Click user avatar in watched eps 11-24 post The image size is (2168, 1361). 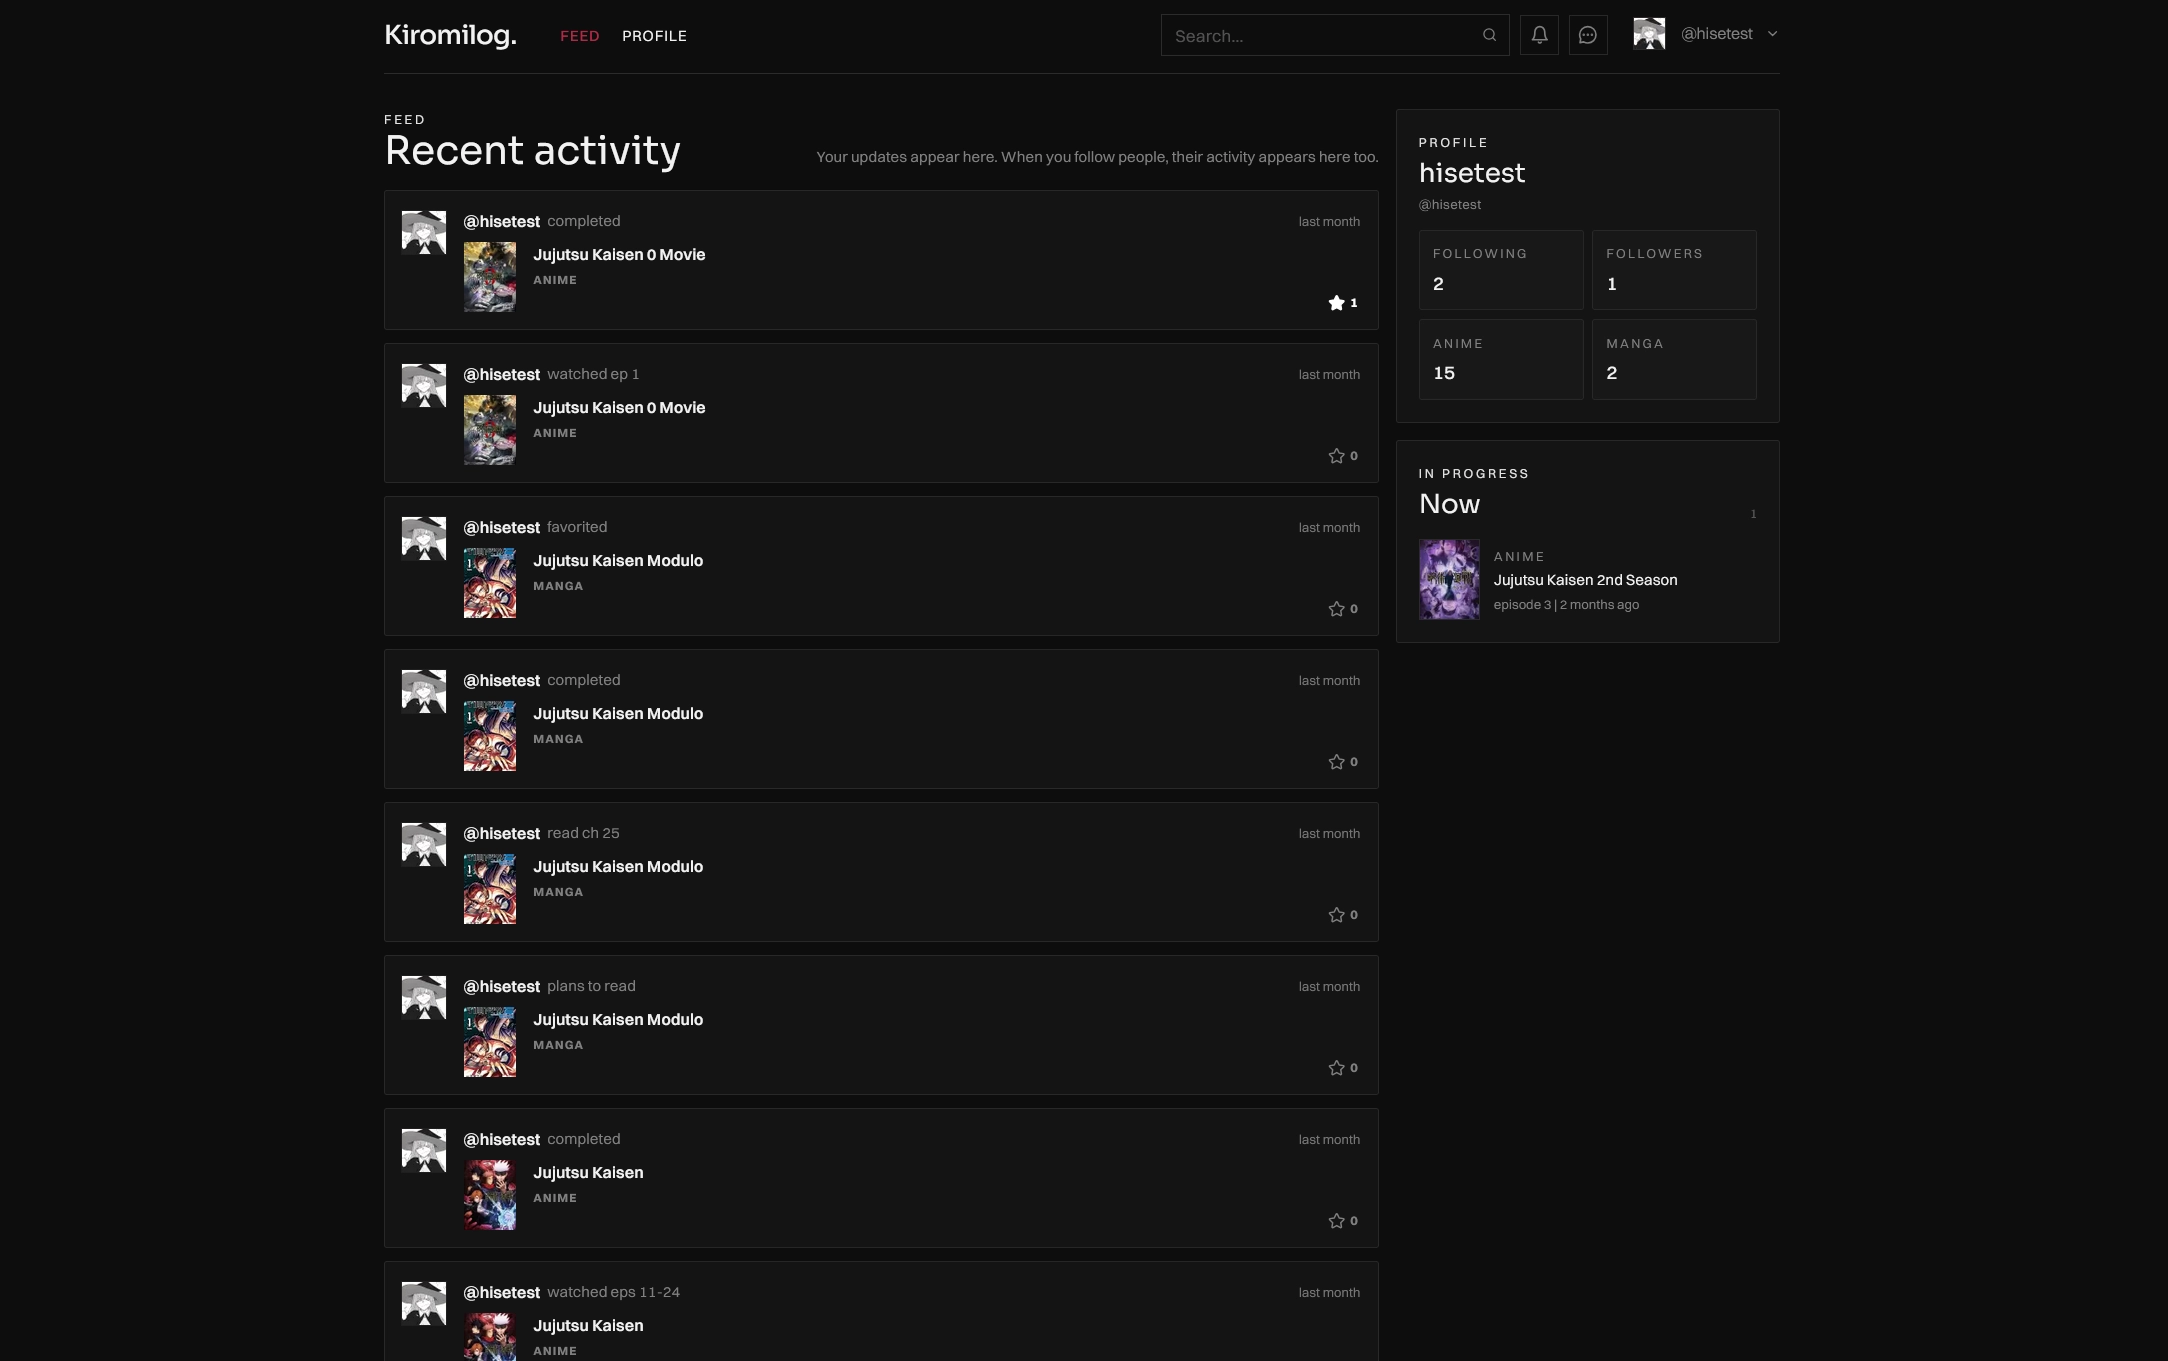pyautogui.click(x=424, y=1303)
